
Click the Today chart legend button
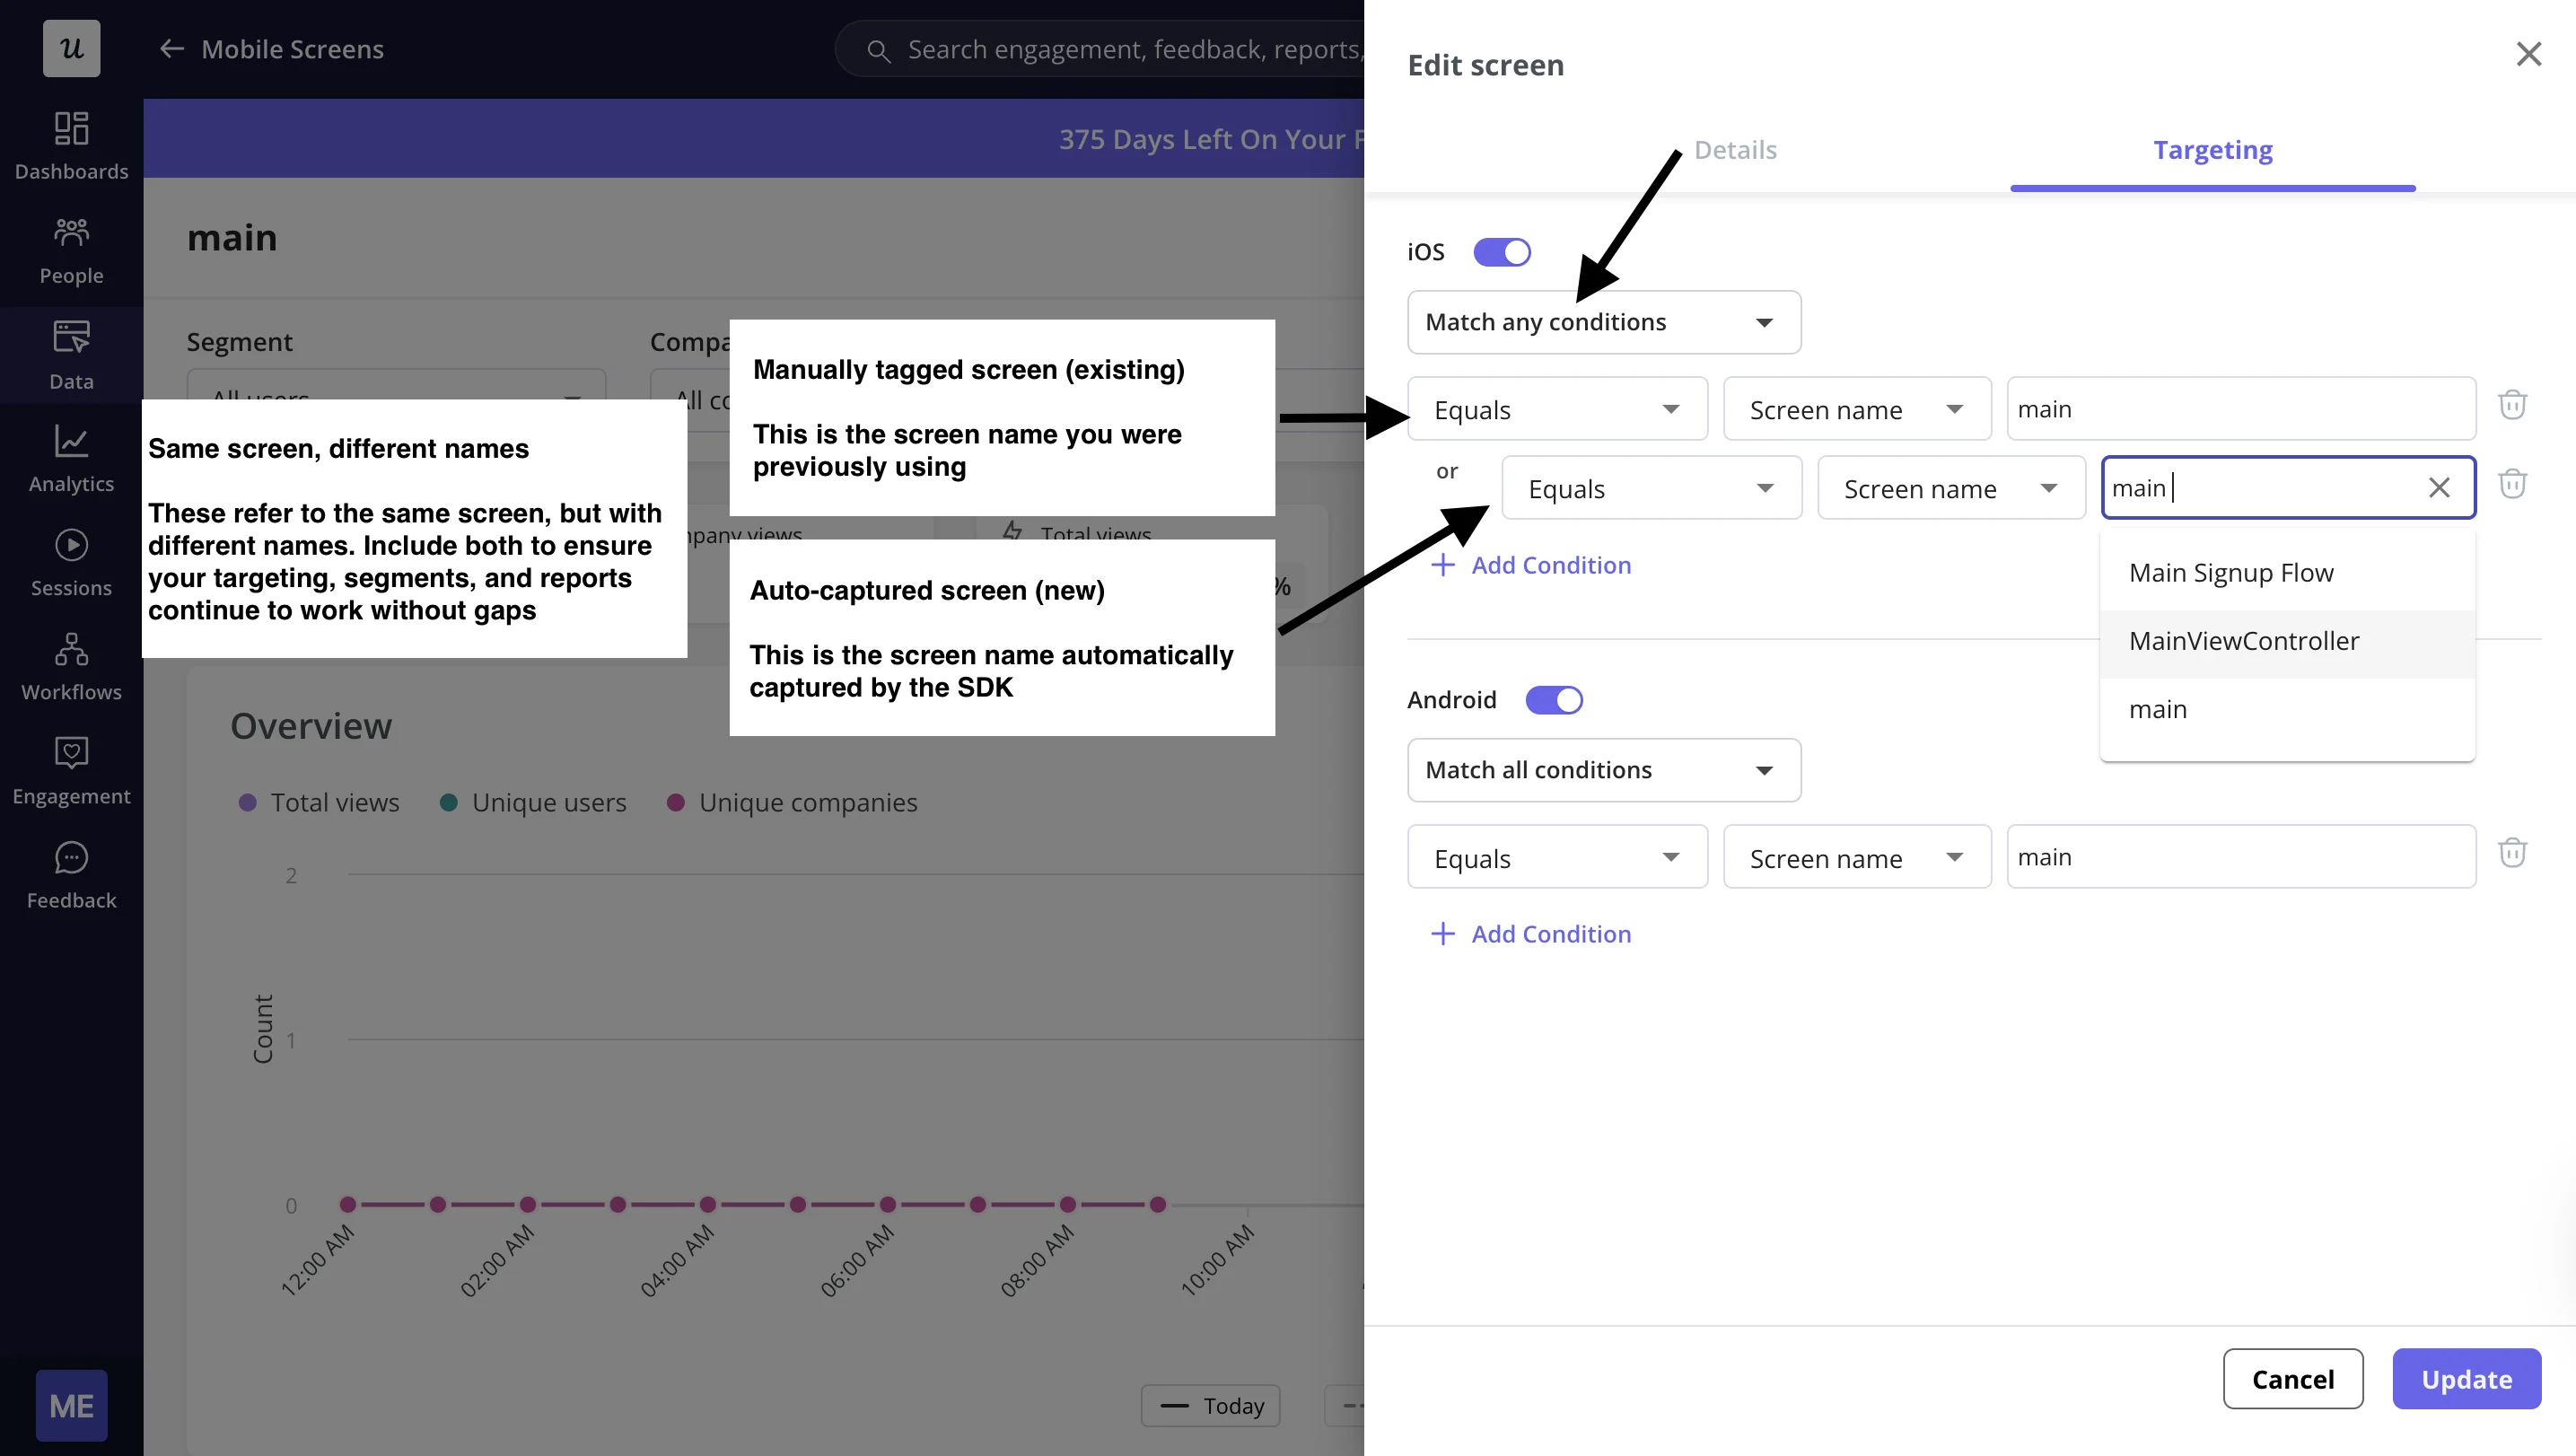[x=1210, y=1405]
